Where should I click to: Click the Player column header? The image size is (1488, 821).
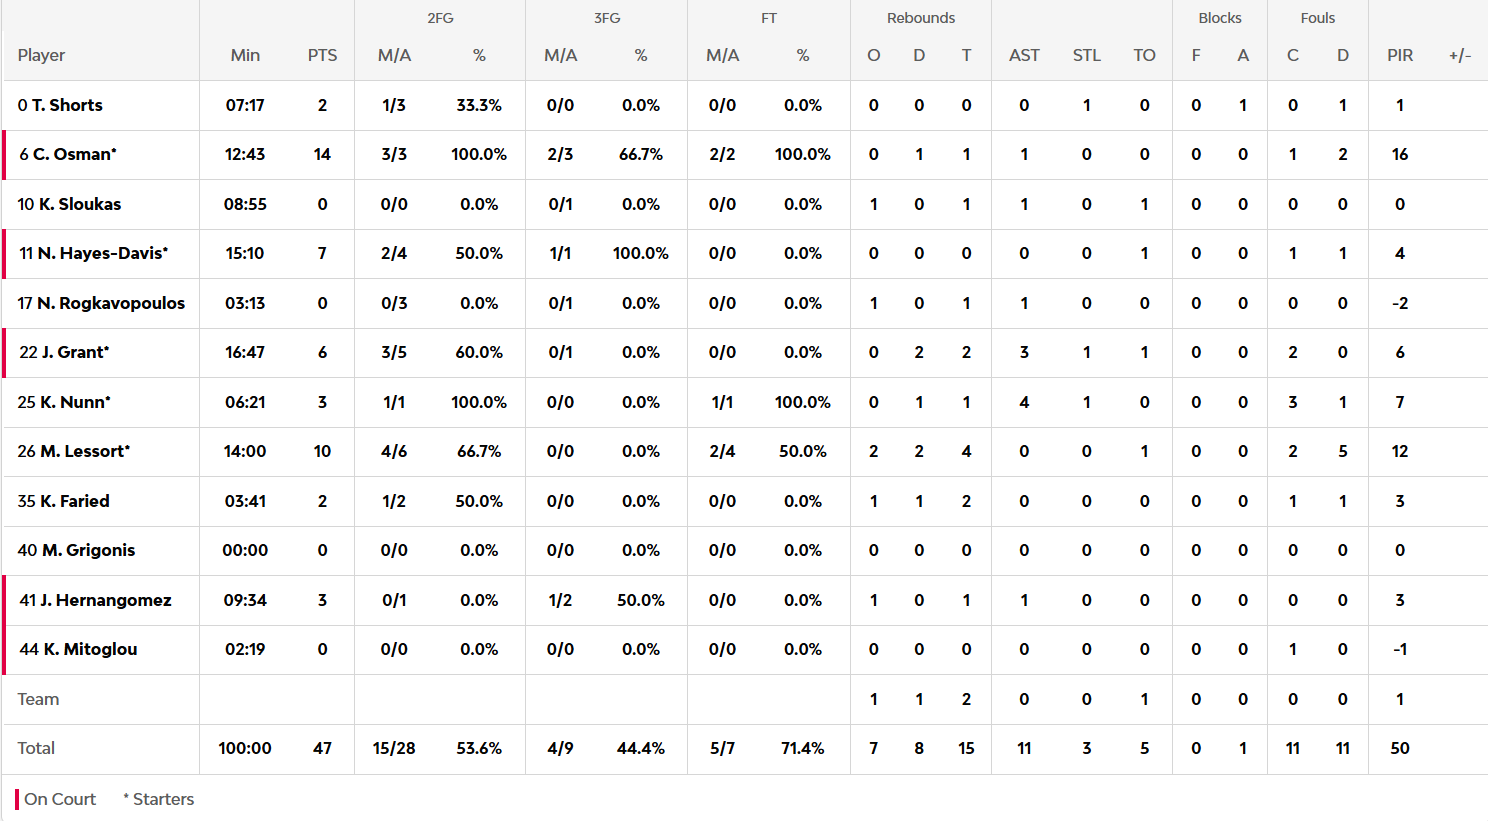pyautogui.click(x=41, y=55)
